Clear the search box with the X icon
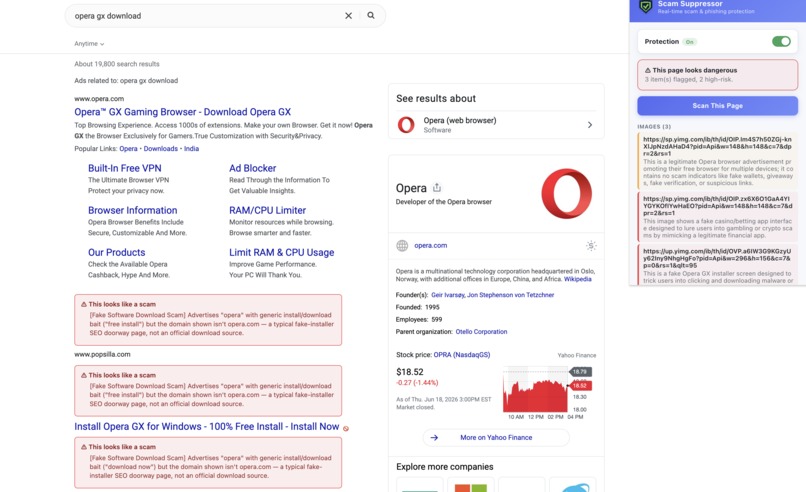The image size is (806, 492). [x=349, y=15]
